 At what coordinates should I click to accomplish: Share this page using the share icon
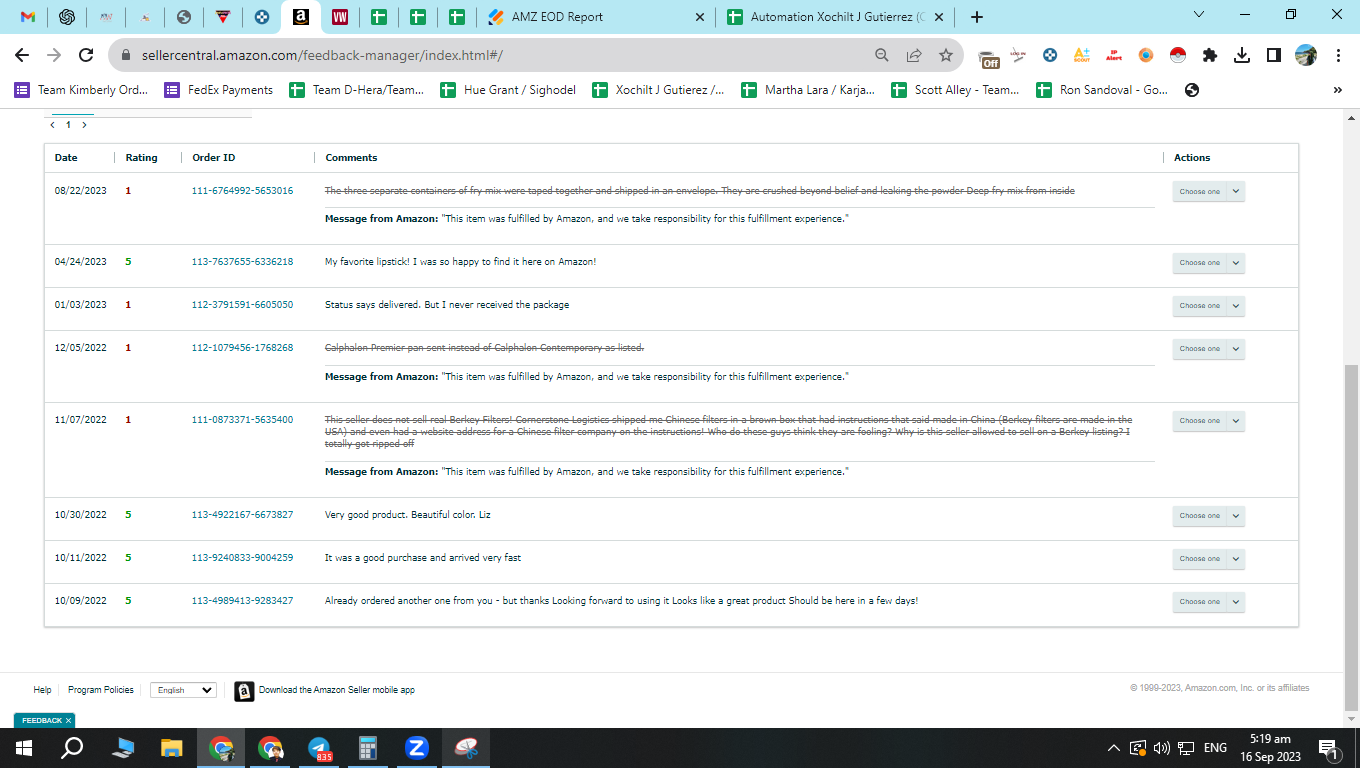(x=914, y=56)
